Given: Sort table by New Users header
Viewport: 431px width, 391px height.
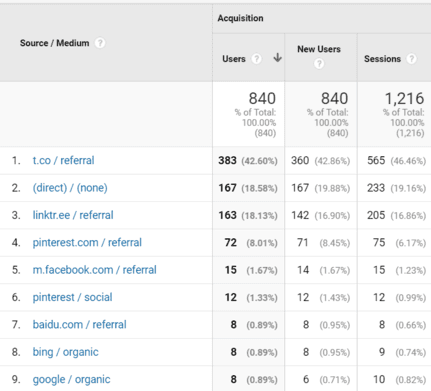Looking at the screenshot, I should (319, 49).
